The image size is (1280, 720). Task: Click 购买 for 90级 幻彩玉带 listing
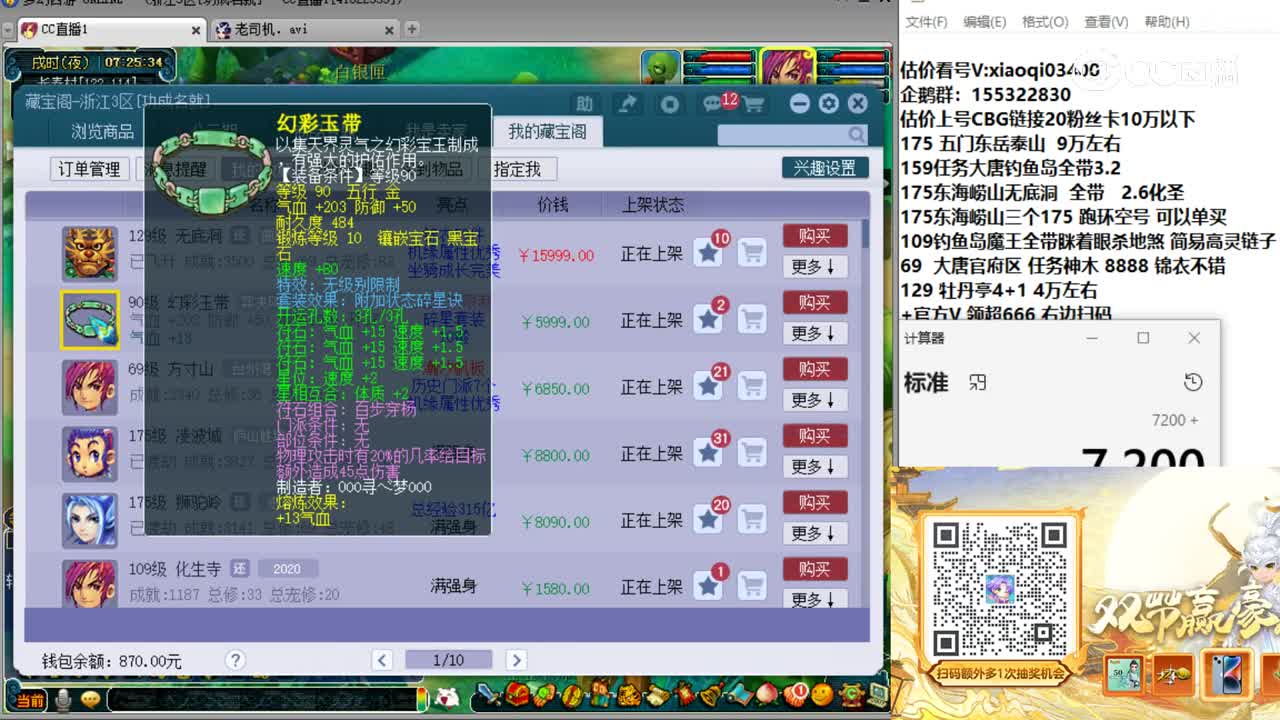(x=815, y=302)
